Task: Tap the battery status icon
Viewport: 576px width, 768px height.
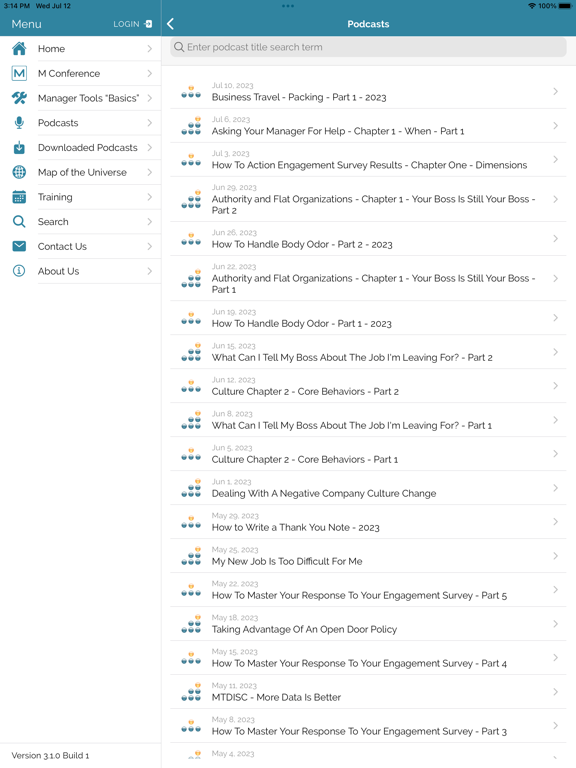Action: coord(565,6)
